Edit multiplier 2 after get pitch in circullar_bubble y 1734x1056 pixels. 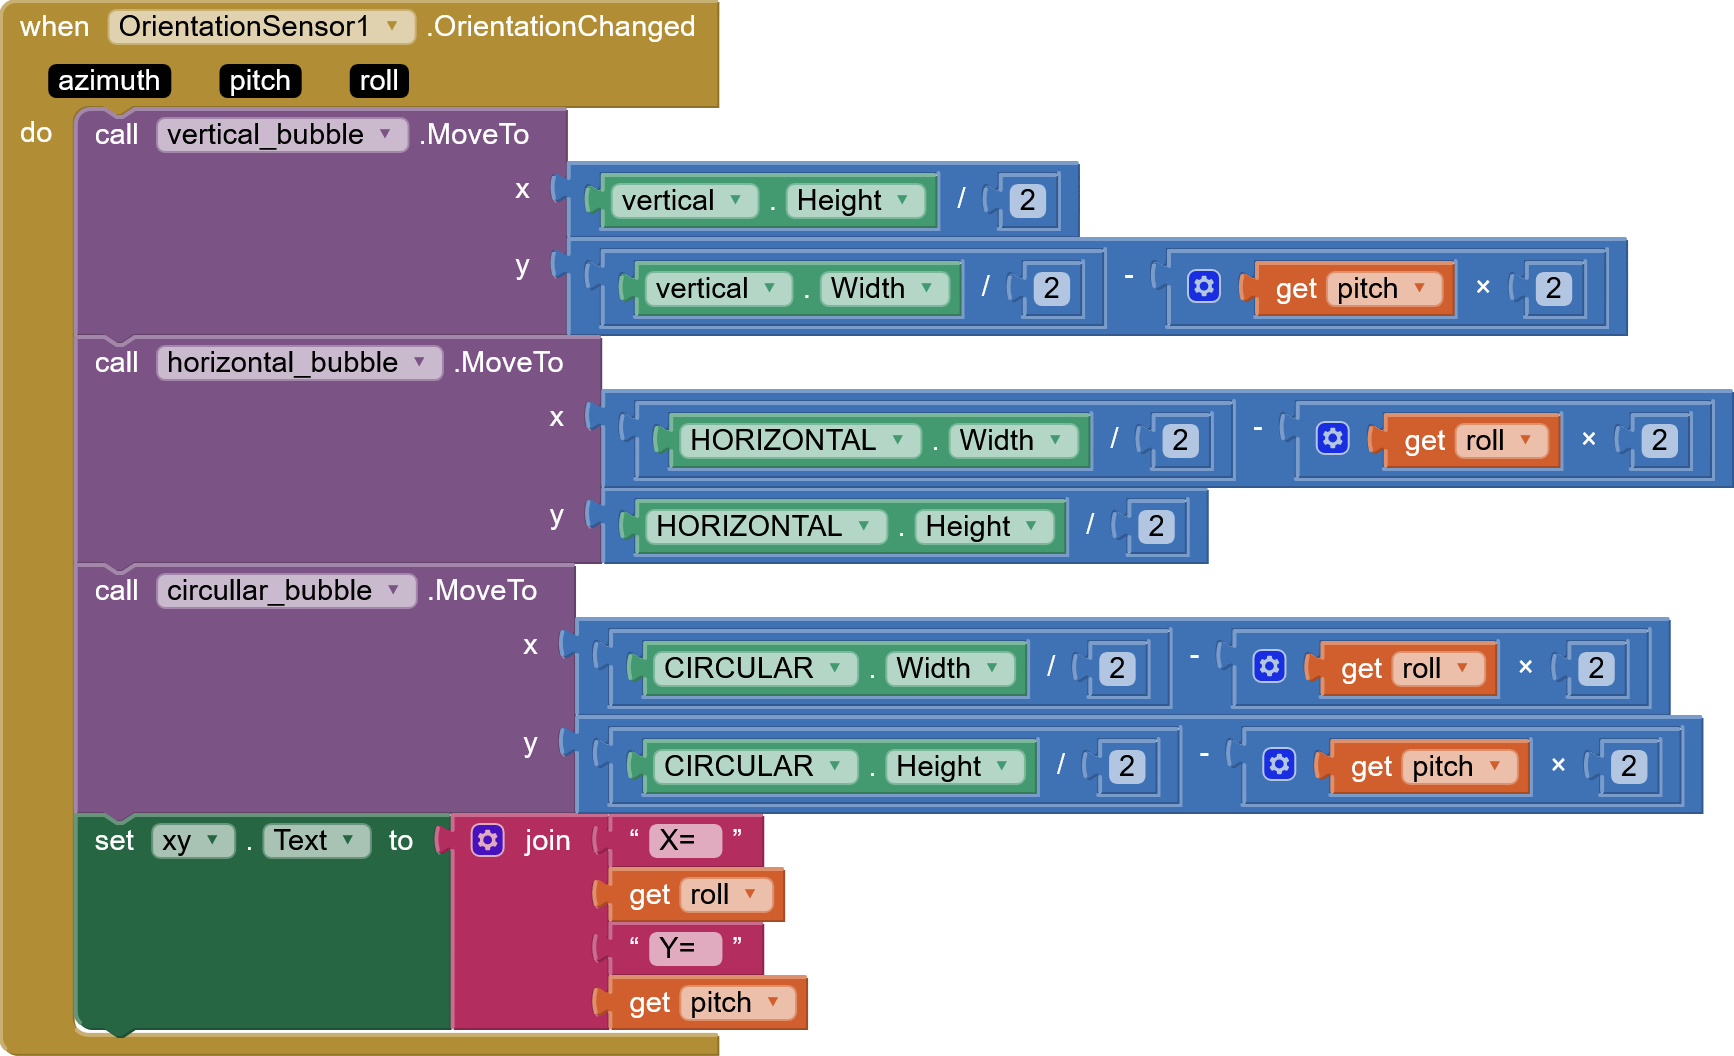[1629, 766]
